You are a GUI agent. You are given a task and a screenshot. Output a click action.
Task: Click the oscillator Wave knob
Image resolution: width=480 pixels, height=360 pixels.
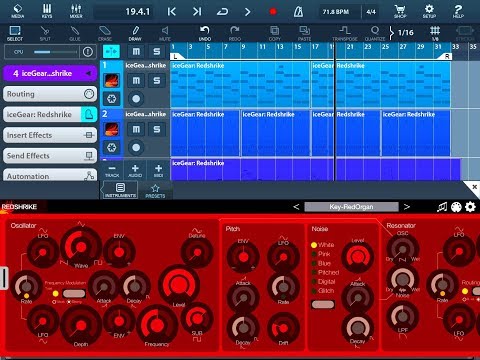[x=81, y=247]
